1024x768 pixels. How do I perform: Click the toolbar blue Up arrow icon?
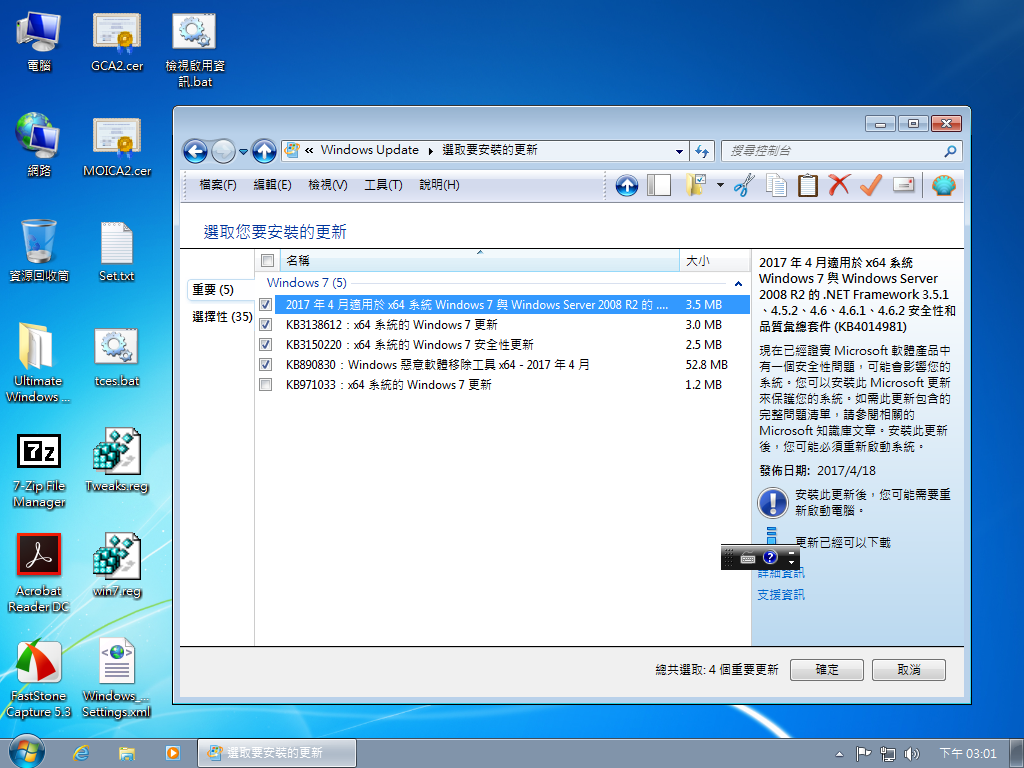click(x=627, y=185)
